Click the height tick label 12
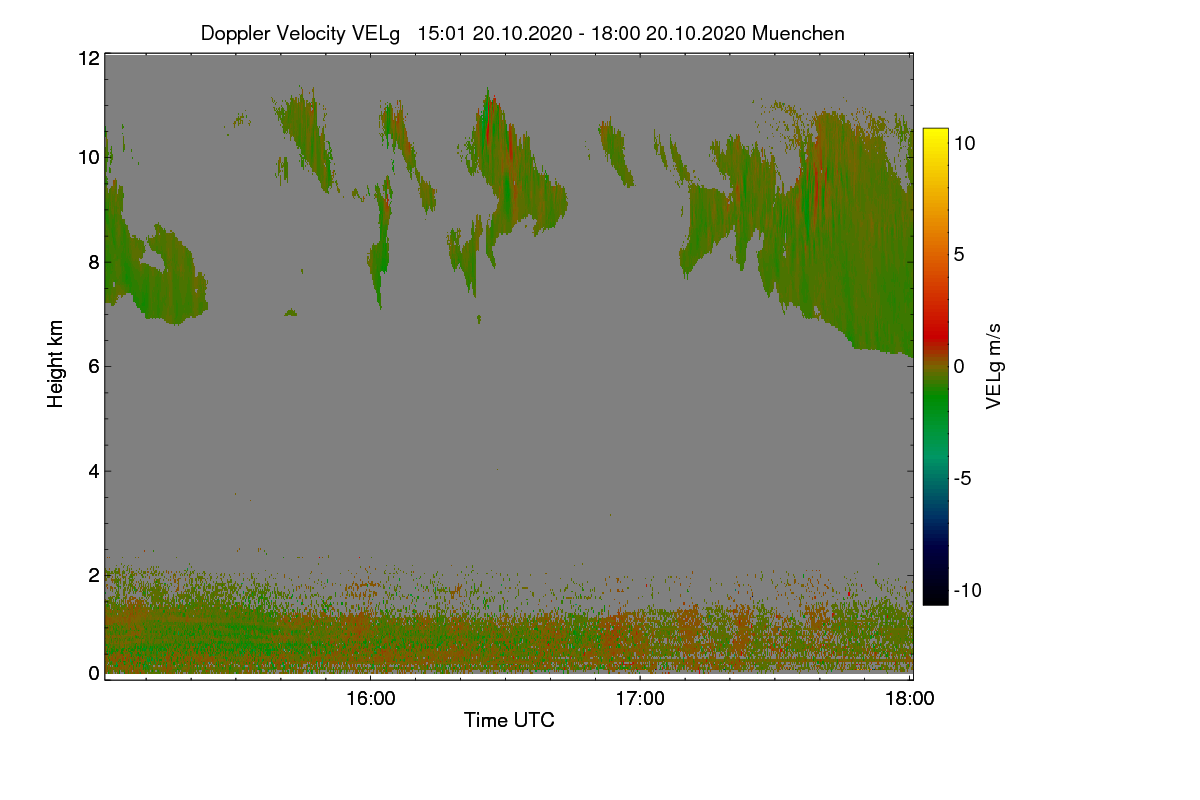This screenshot has height=800, width=1200. [88, 58]
